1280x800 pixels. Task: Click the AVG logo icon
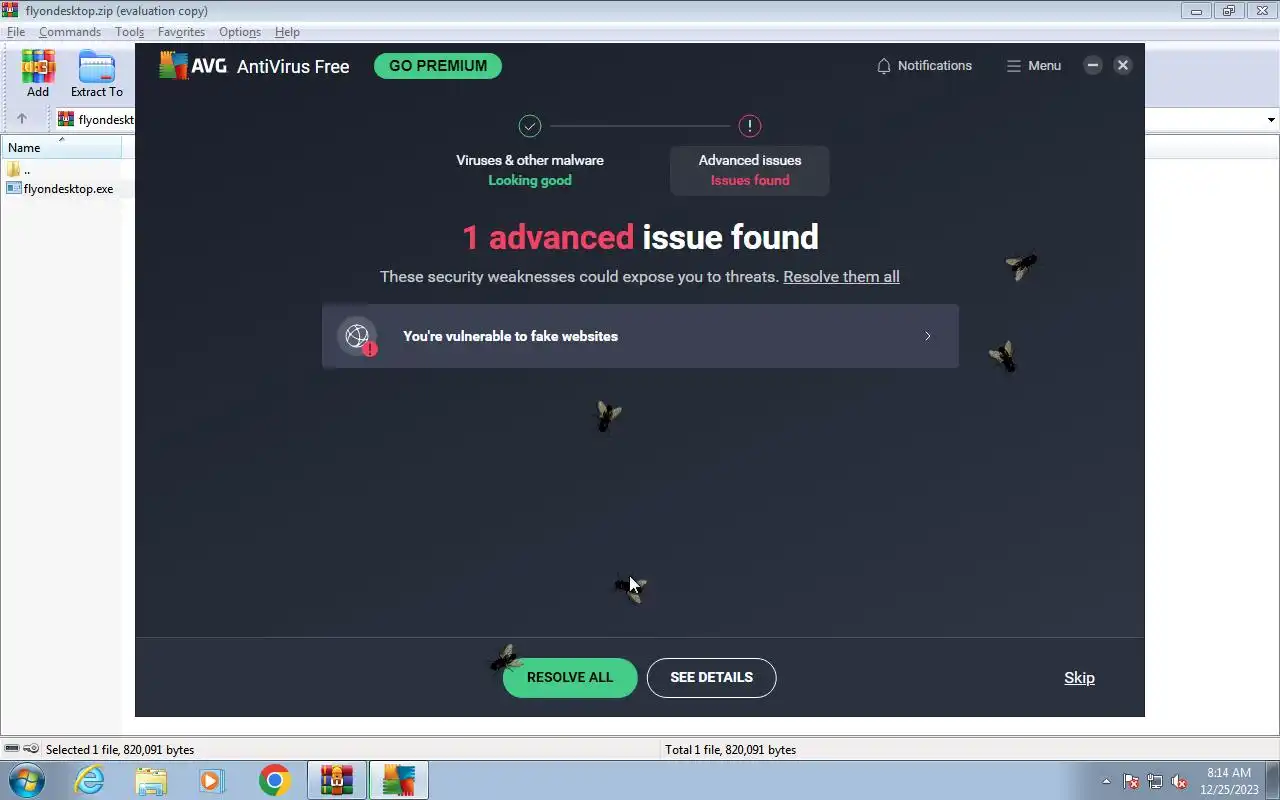tap(174, 66)
